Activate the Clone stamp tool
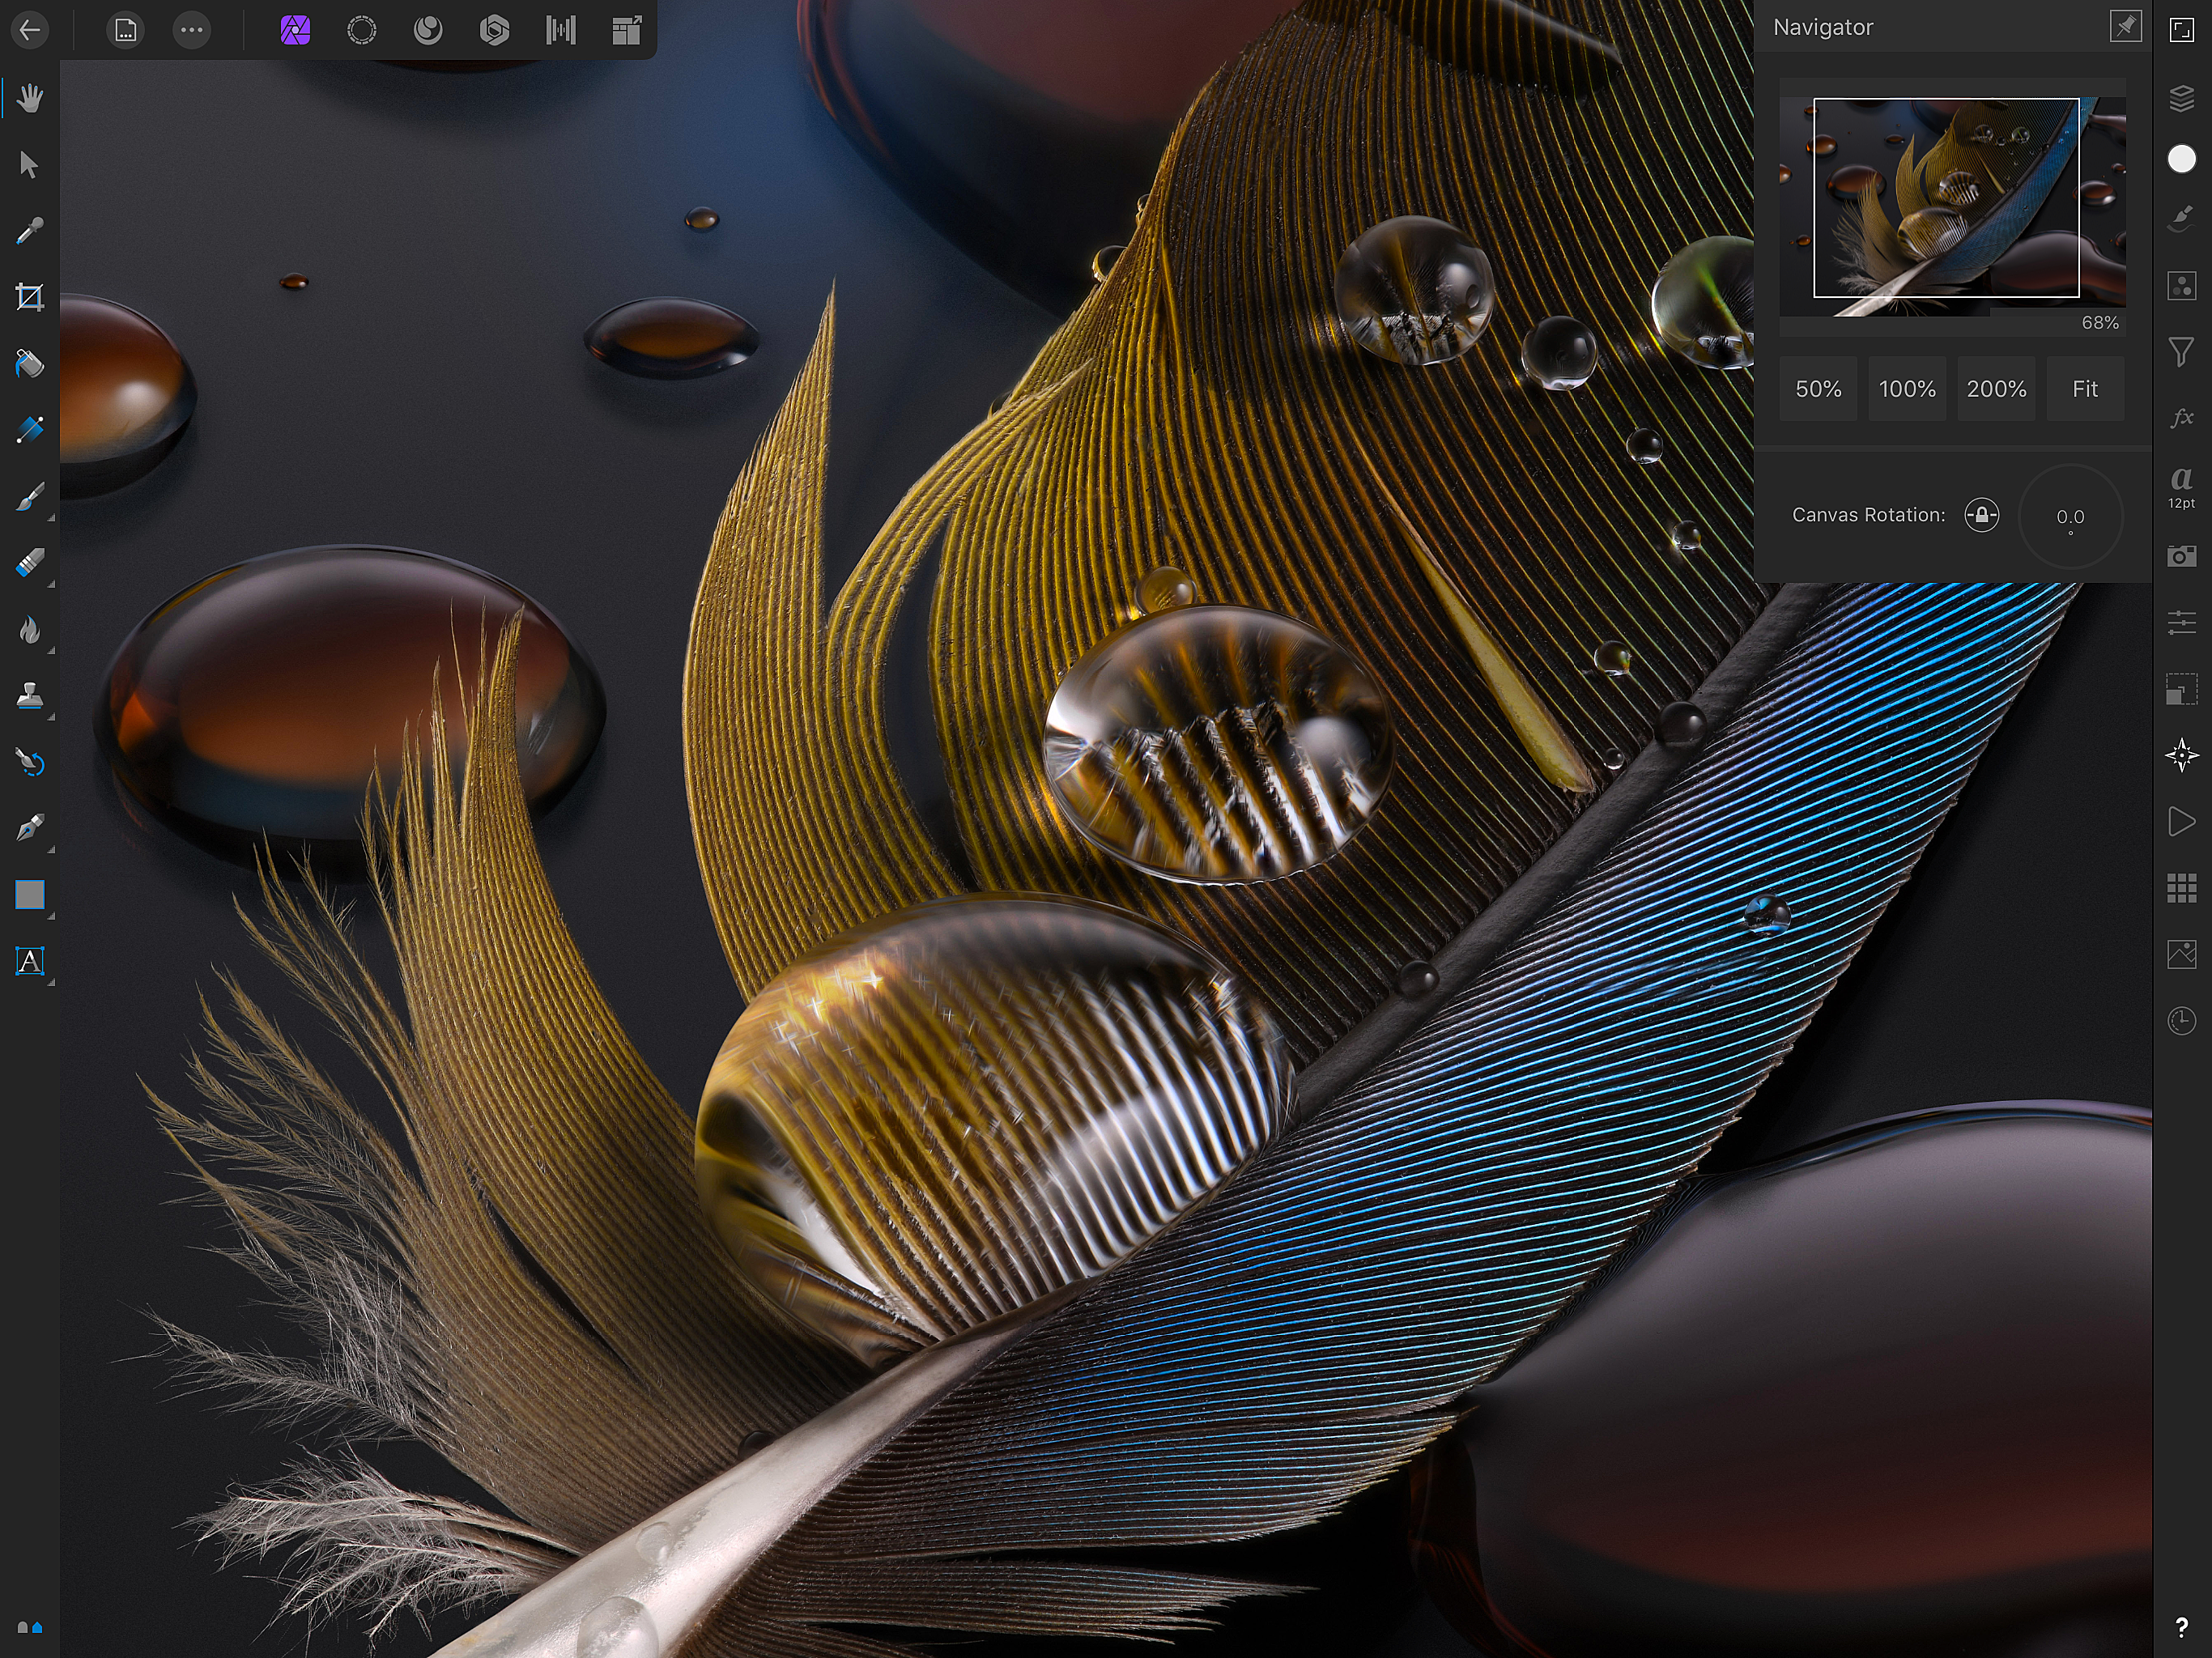This screenshot has height=1658, width=2212. click(x=30, y=695)
